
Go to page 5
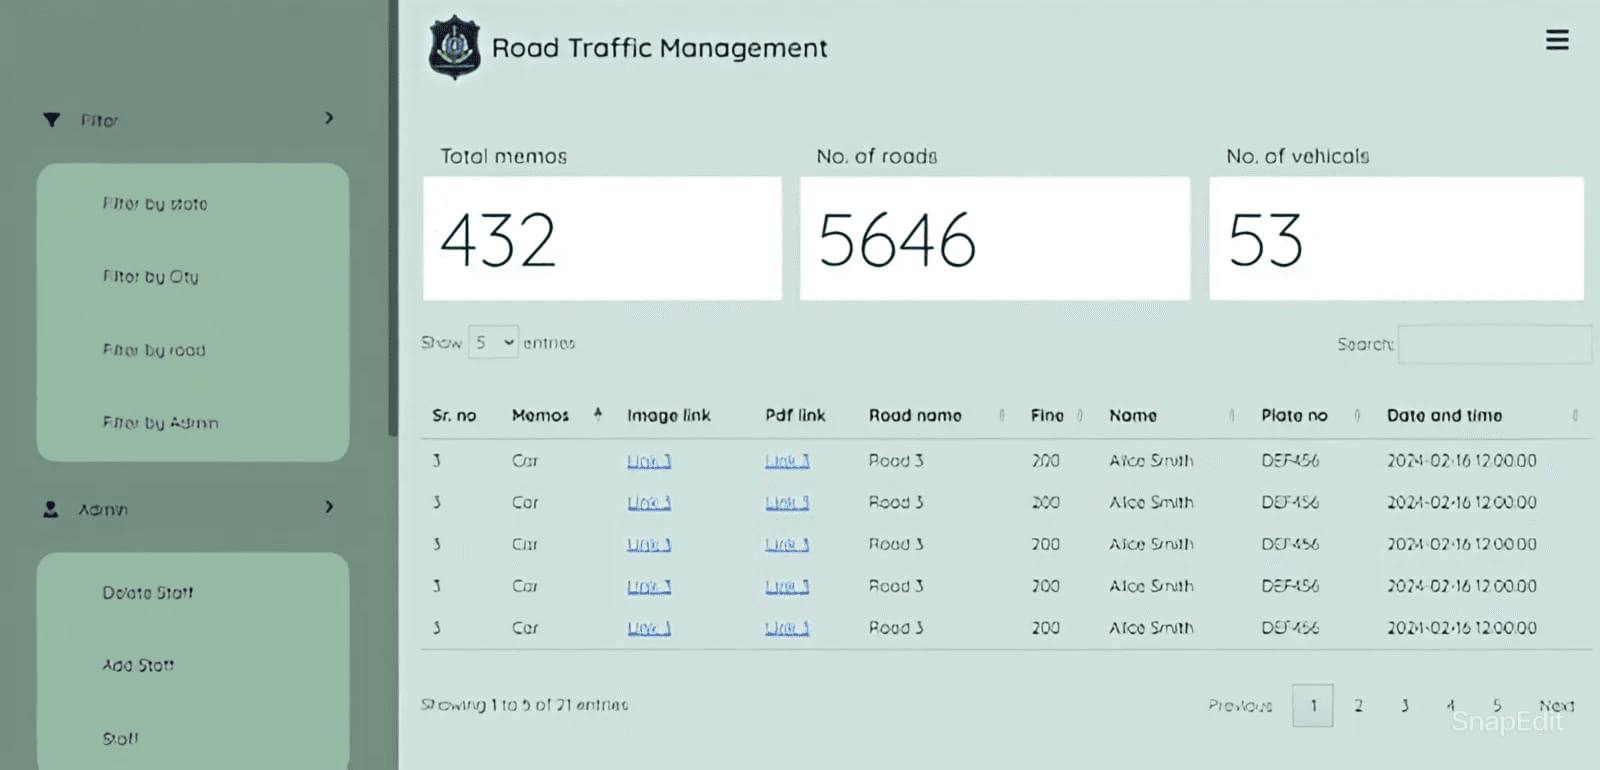pyautogui.click(x=1497, y=706)
